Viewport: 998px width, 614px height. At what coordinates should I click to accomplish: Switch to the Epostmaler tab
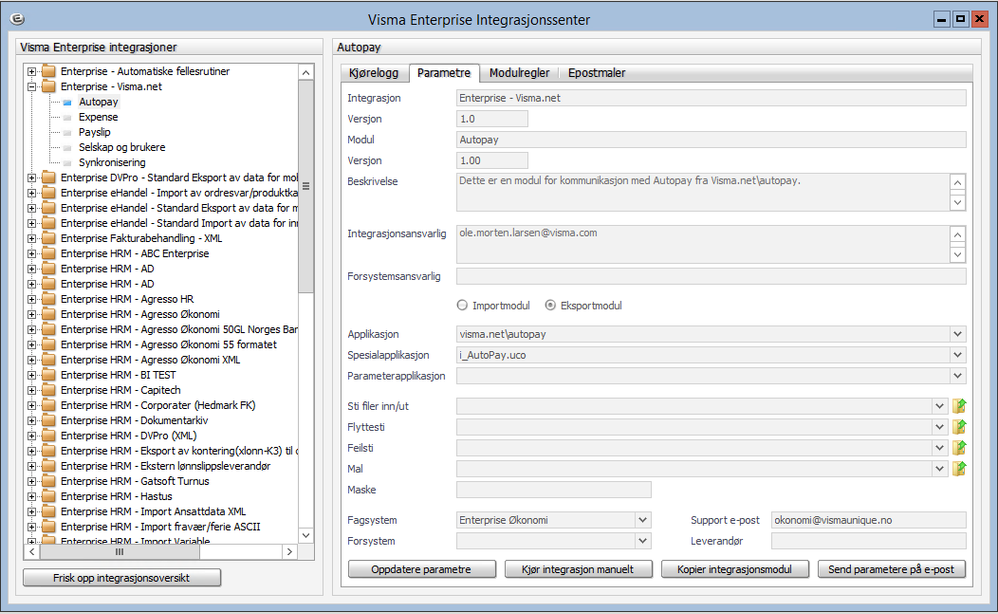[x=596, y=73]
